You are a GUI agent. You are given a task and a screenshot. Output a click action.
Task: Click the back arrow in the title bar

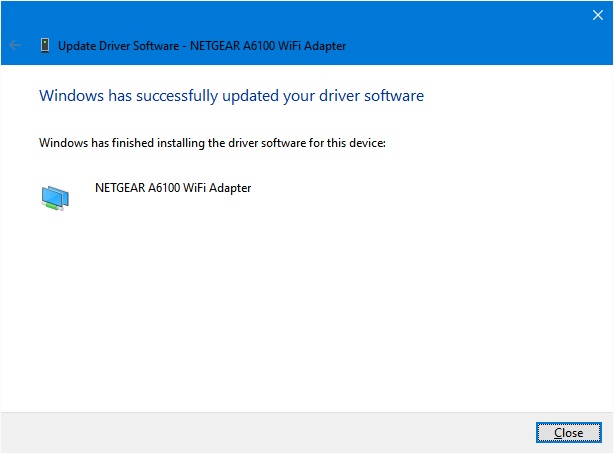[15, 45]
